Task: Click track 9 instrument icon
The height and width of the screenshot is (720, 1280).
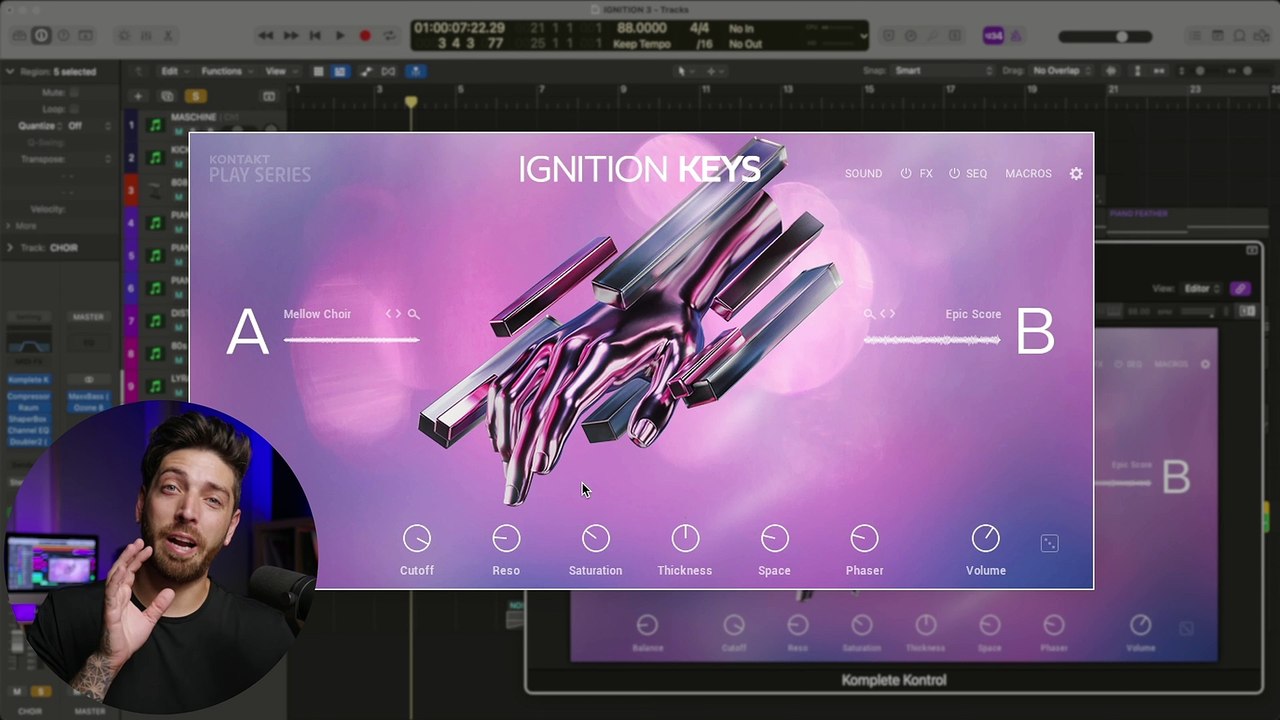Action: click(x=155, y=385)
